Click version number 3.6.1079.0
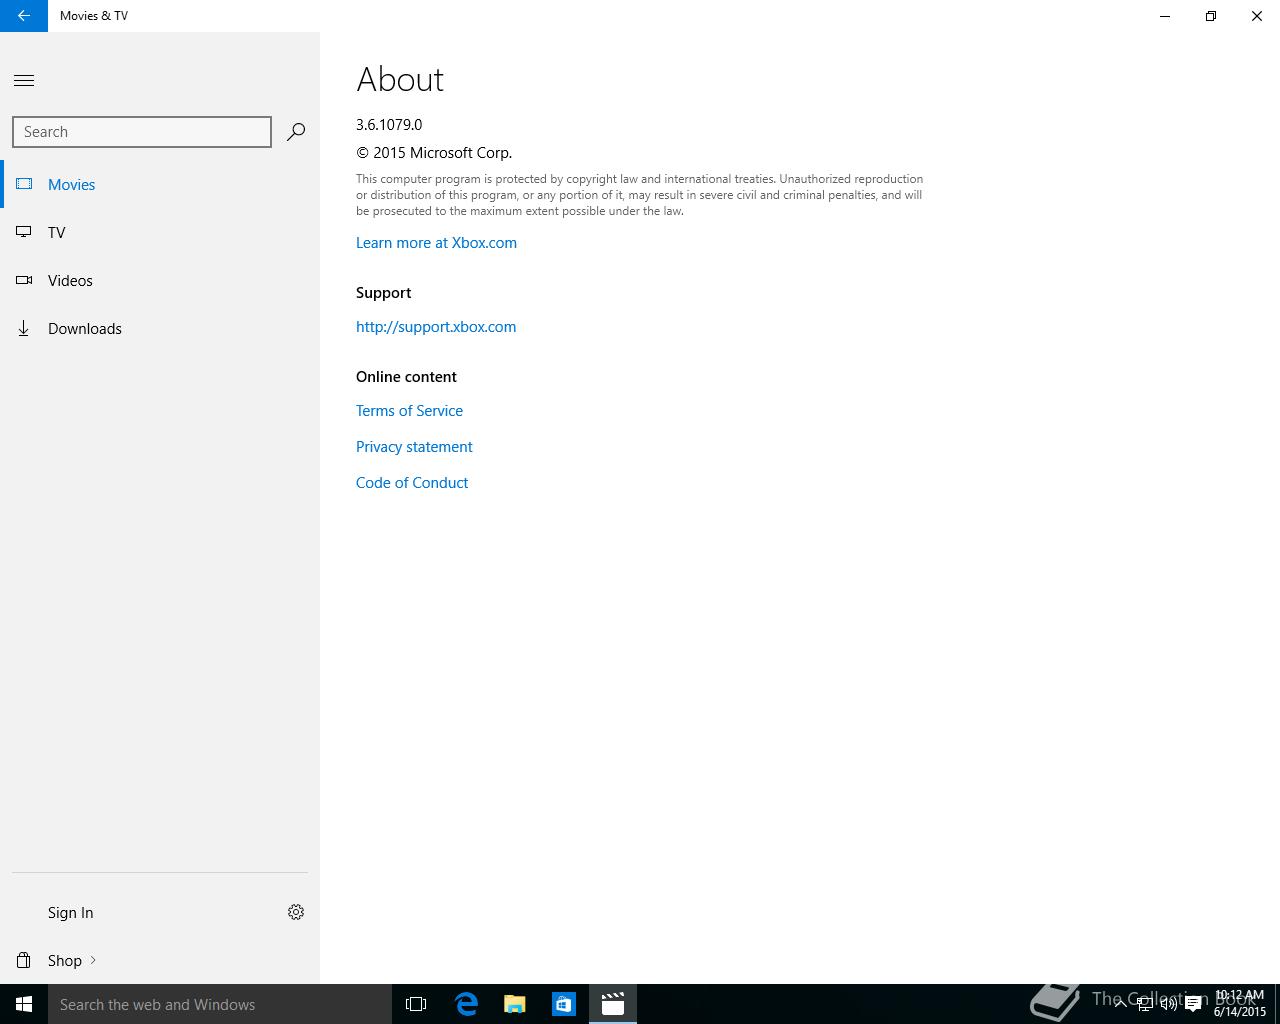Viewport: 1280px width, 1024px height. (x=389, y=125)
